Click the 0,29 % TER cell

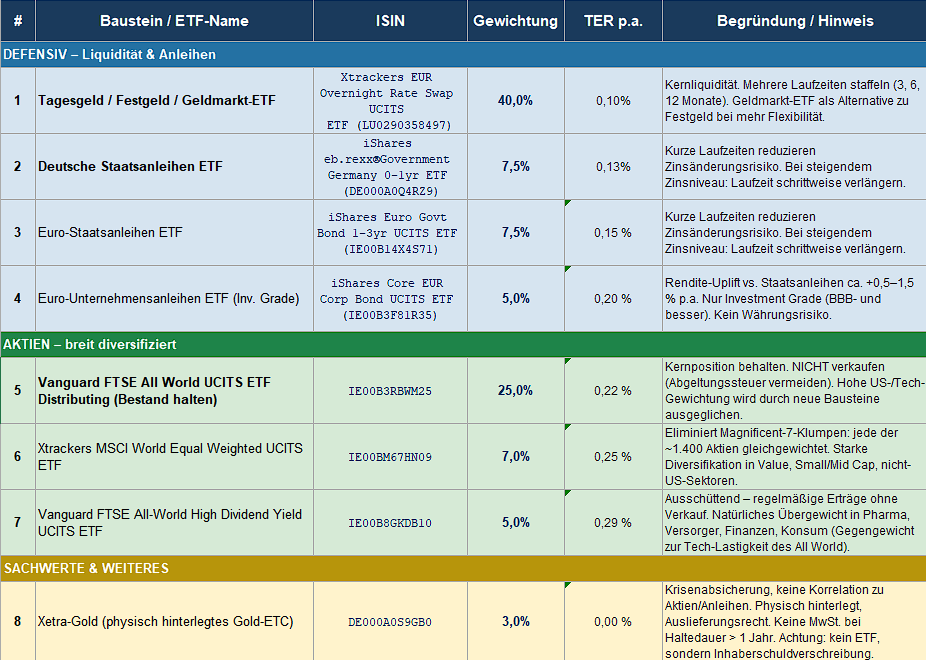613,522
